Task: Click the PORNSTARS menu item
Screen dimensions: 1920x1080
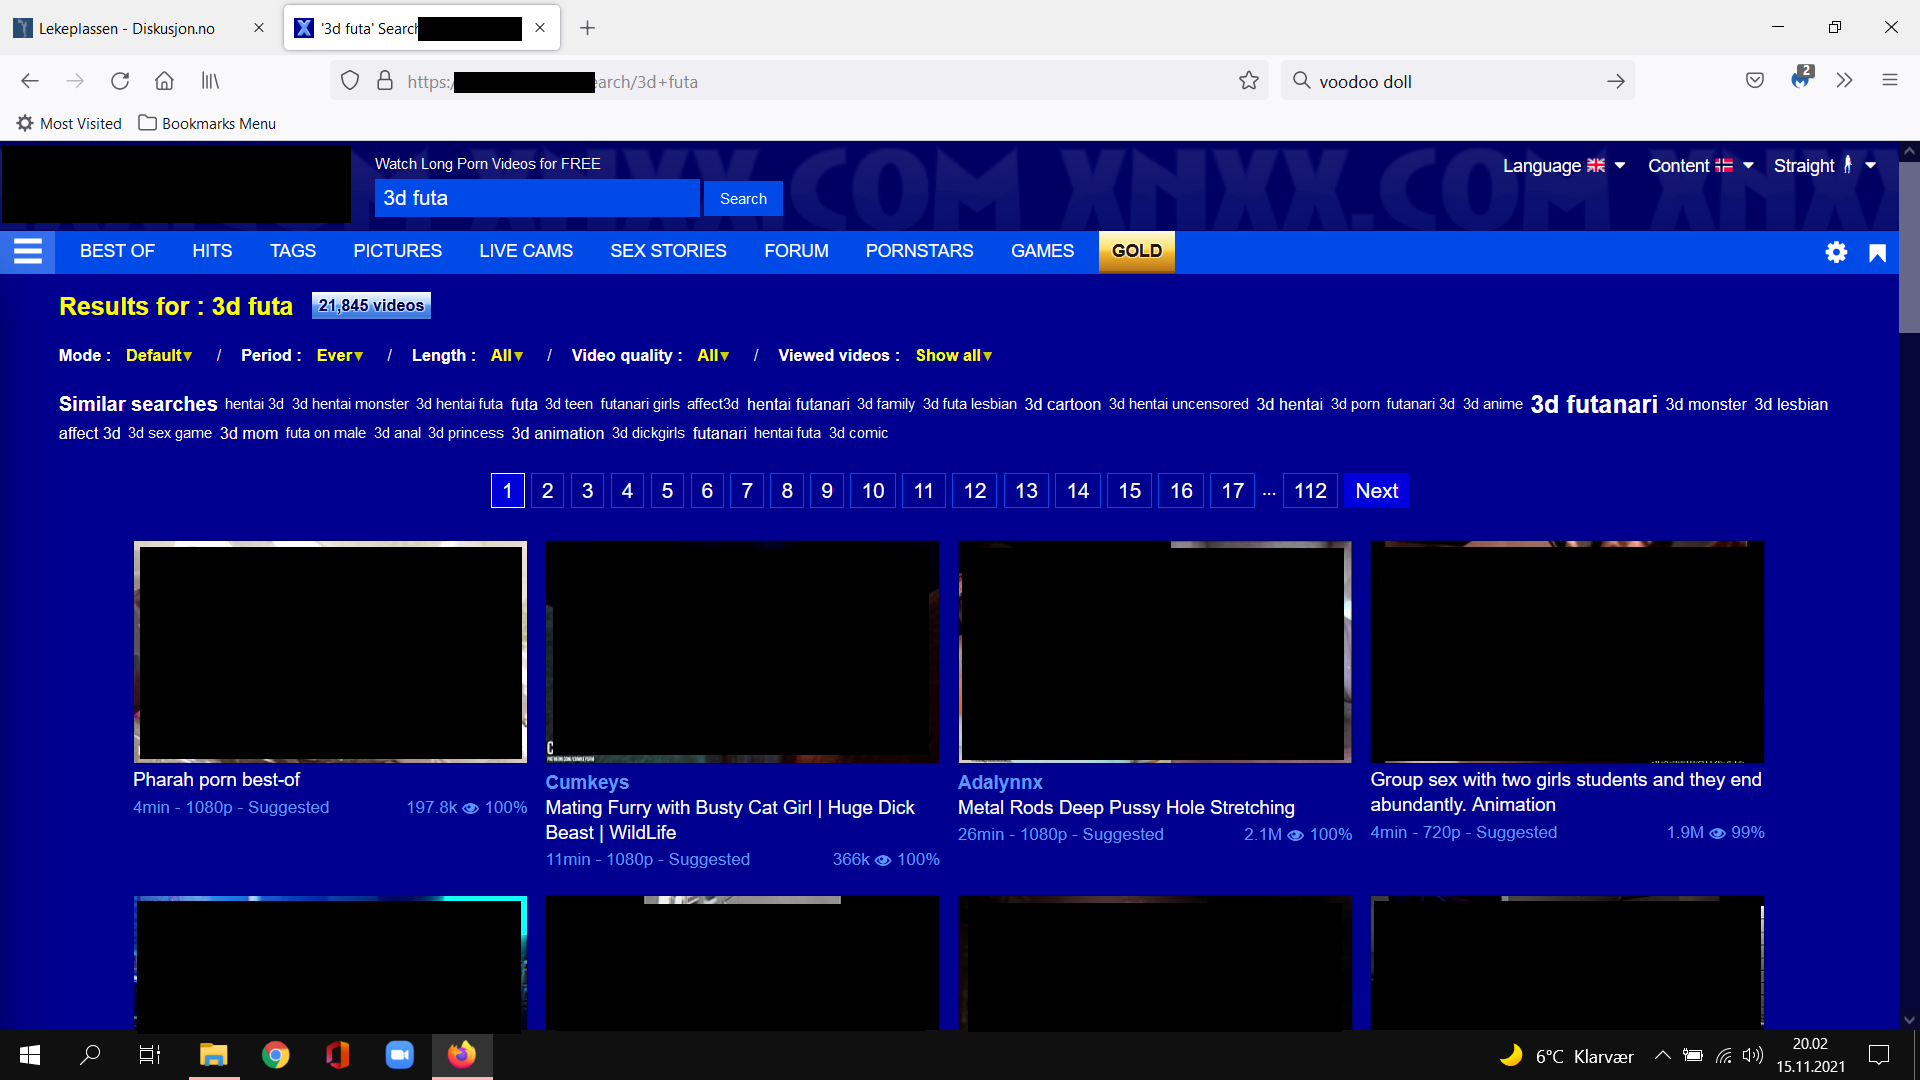Action: (919, 251)
